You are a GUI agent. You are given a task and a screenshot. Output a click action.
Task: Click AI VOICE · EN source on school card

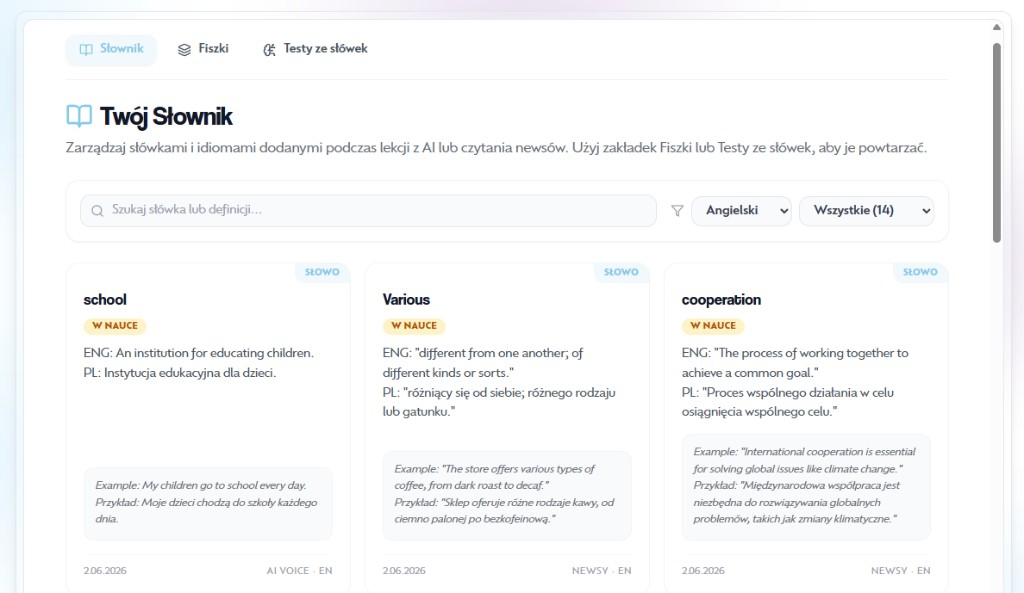[x=299, y=570]
